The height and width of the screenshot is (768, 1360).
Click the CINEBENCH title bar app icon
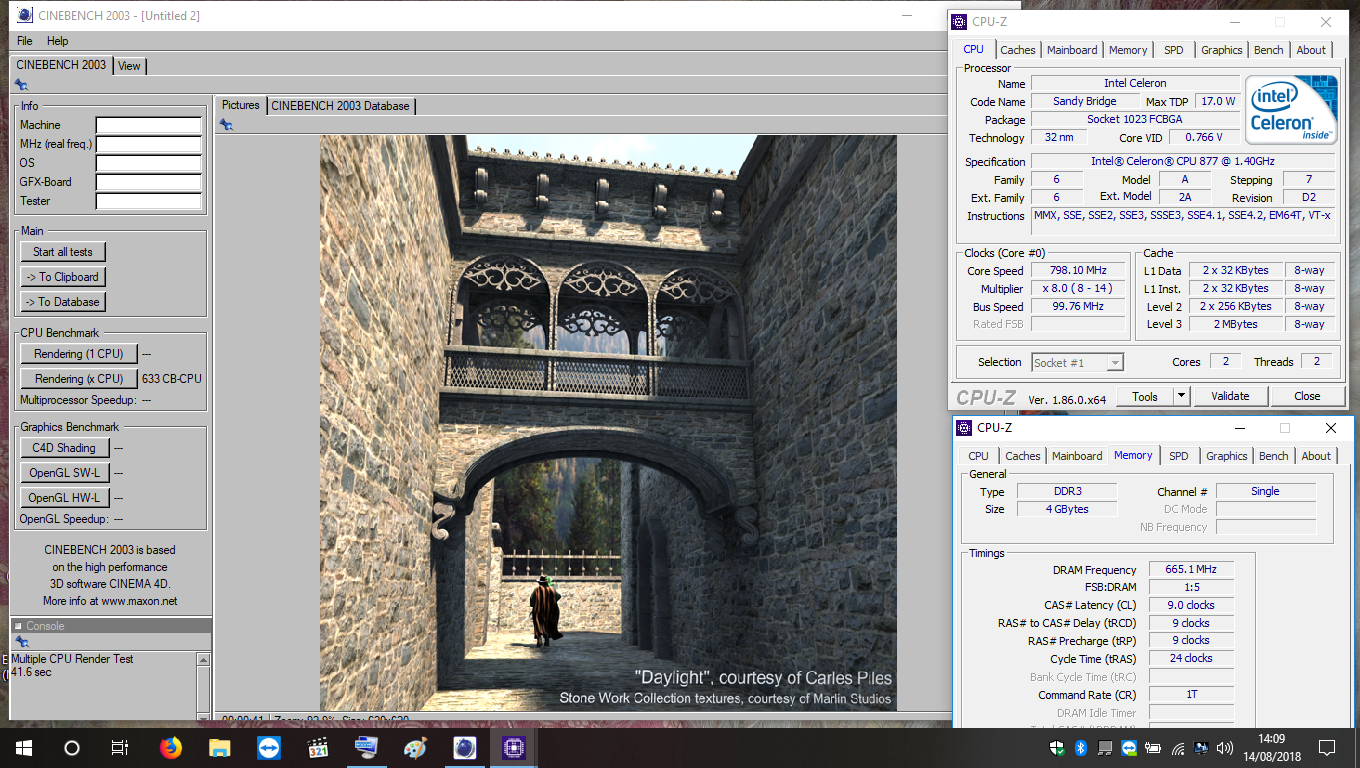24,16
